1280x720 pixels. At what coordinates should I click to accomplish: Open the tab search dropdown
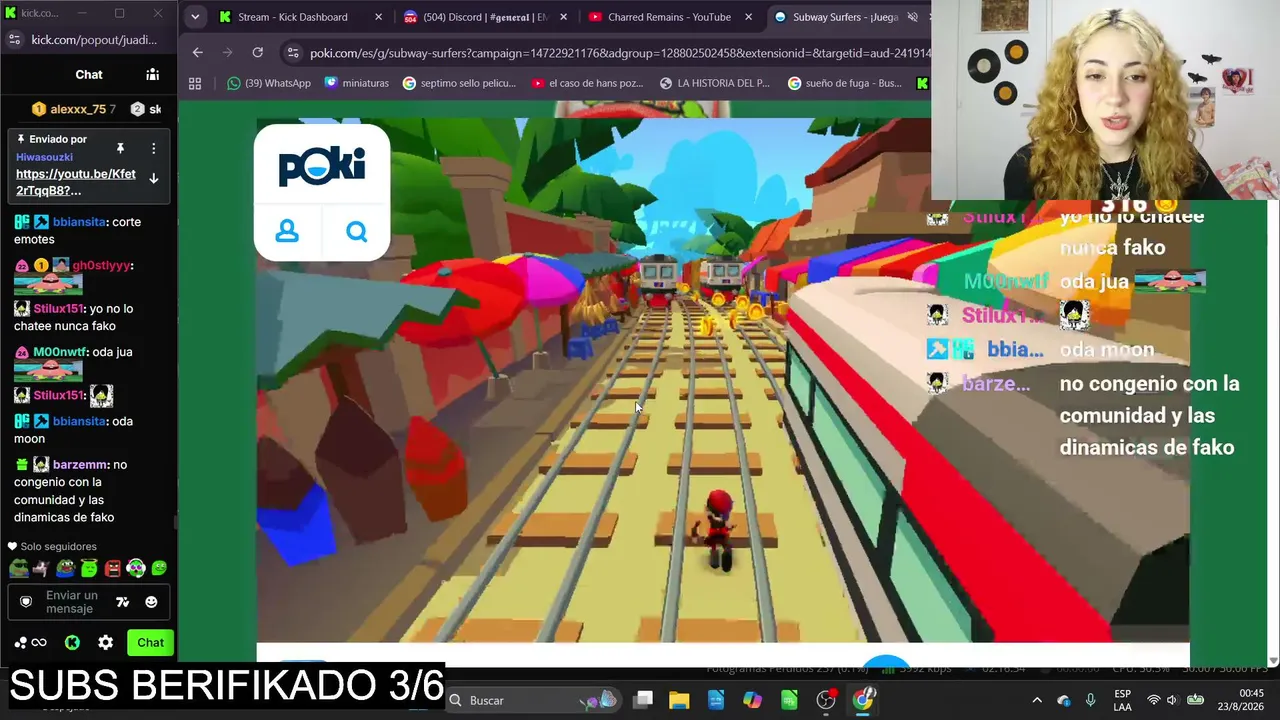[x=195, y=17]
